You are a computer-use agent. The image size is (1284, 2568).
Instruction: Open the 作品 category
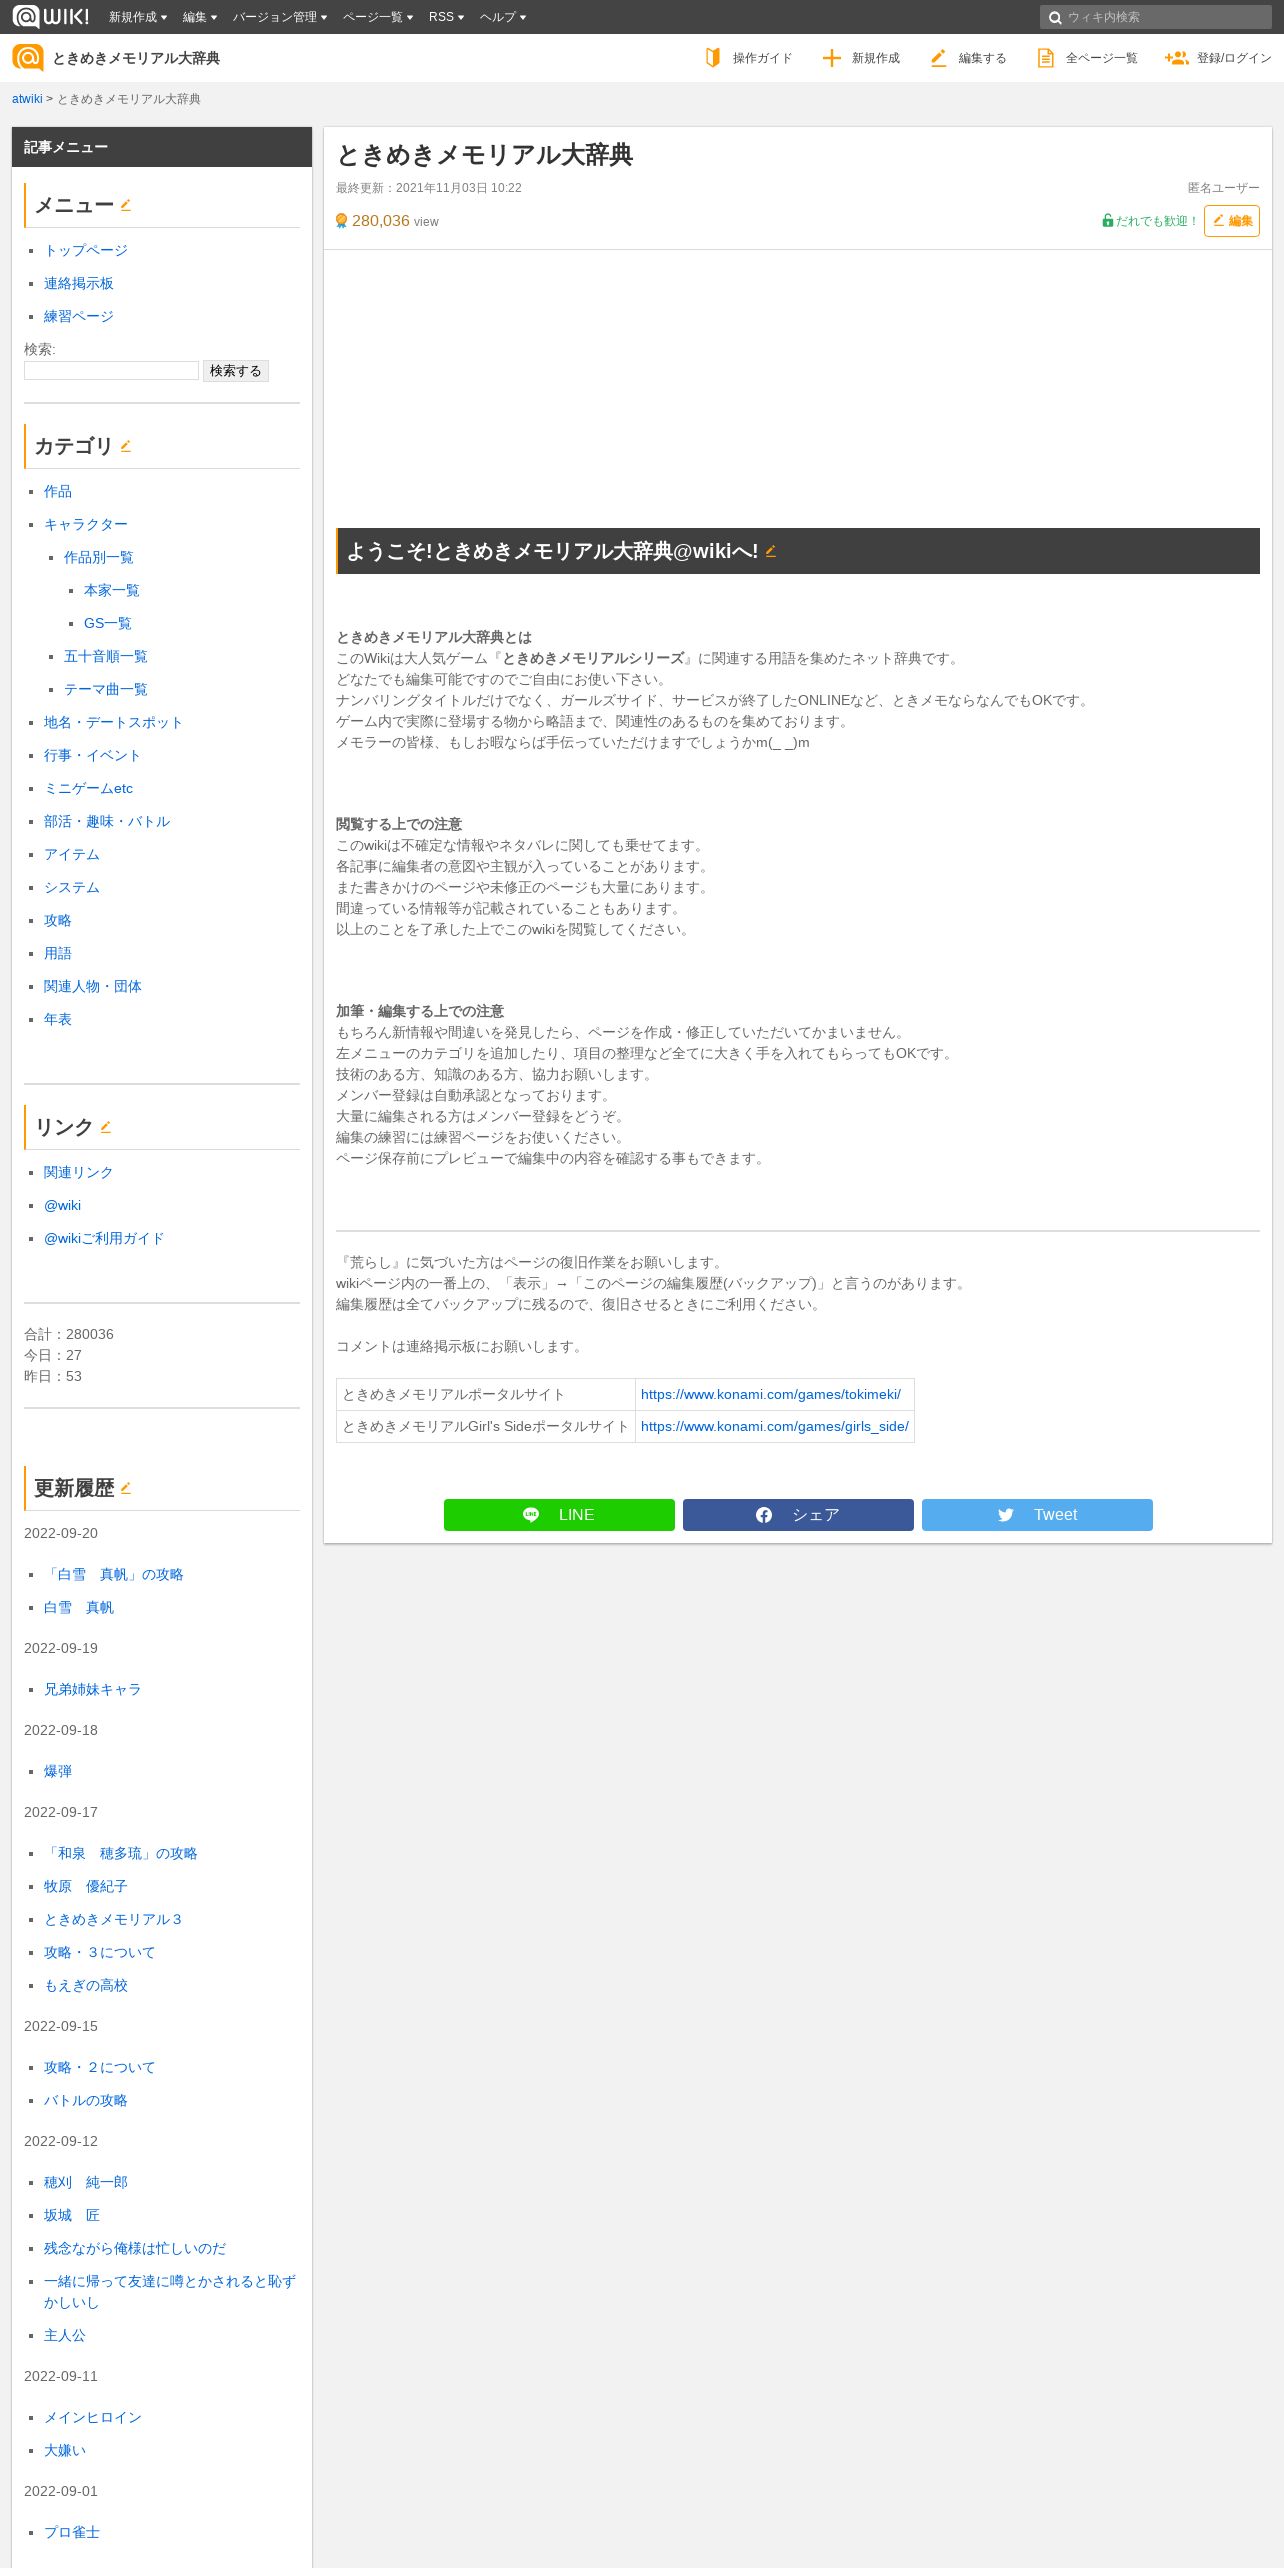(58, 491)
